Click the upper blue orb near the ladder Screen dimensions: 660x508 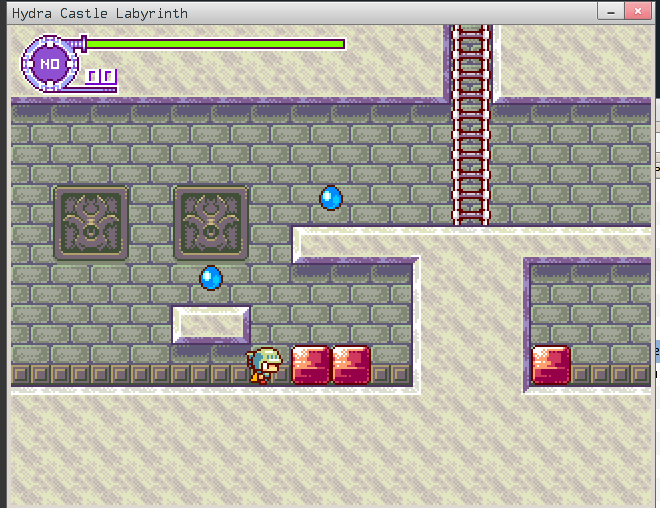tap(331, 198)
